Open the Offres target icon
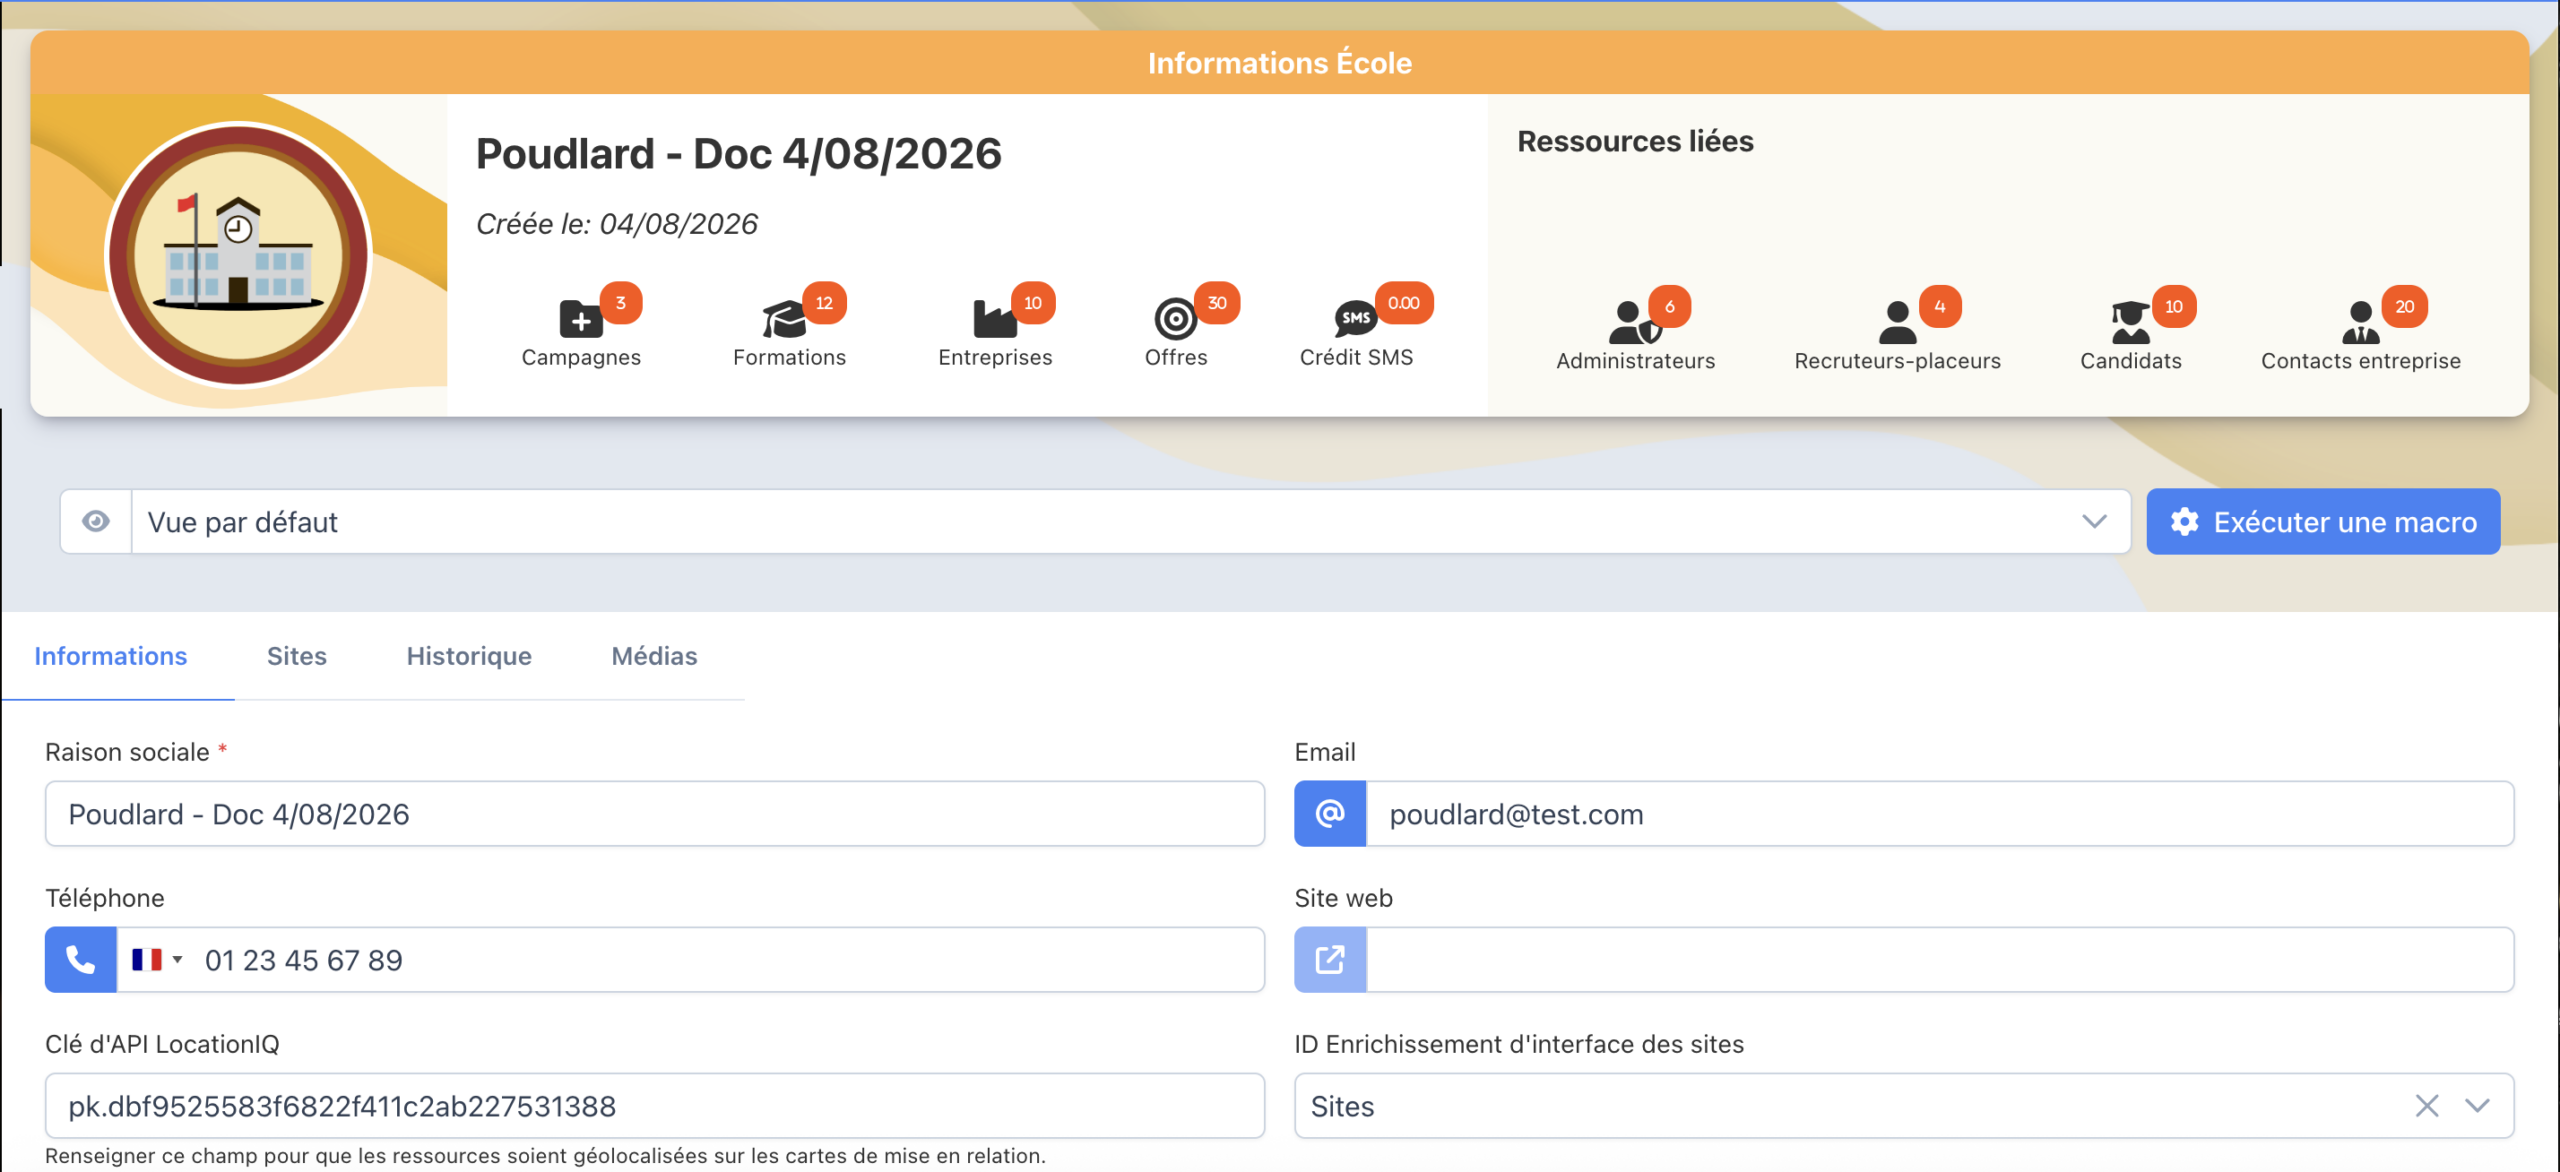The image size is (2560, 1172). (x=1175, y=319)
